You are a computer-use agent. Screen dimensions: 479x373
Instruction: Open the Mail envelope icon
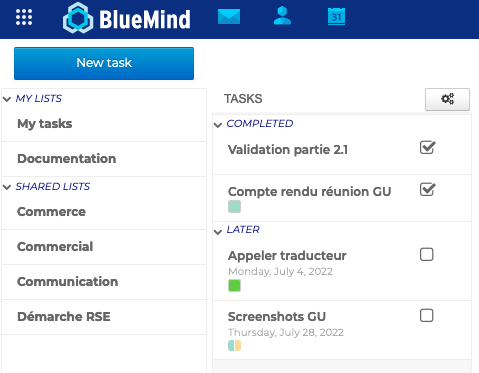click(x=229, y=17)
